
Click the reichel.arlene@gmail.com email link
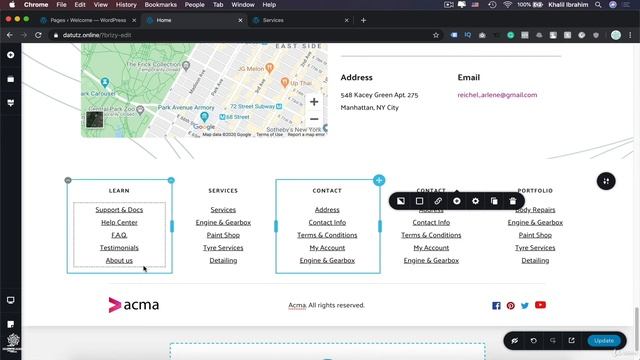pyautogui.click(x=497, y=95)
